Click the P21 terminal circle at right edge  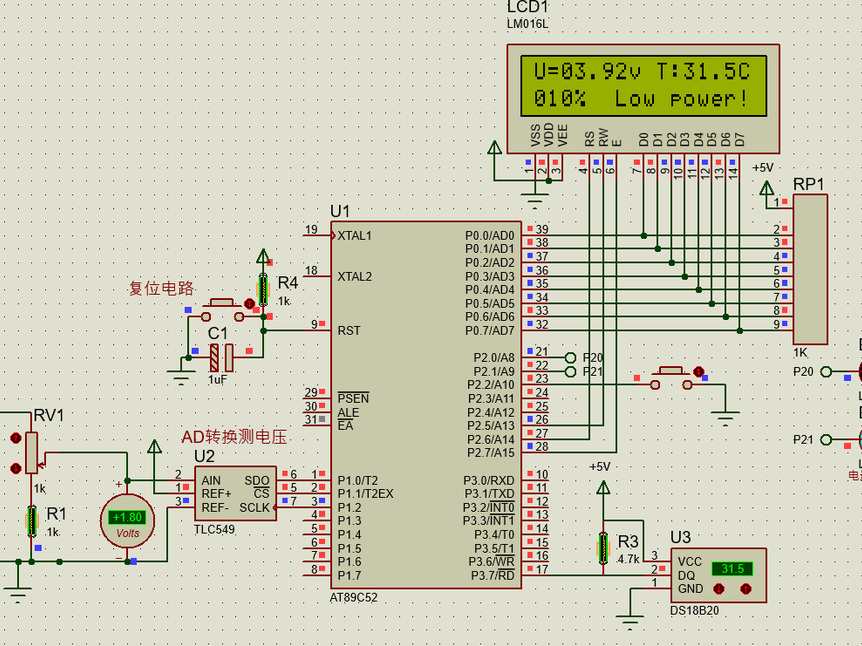tap(826, 439)
